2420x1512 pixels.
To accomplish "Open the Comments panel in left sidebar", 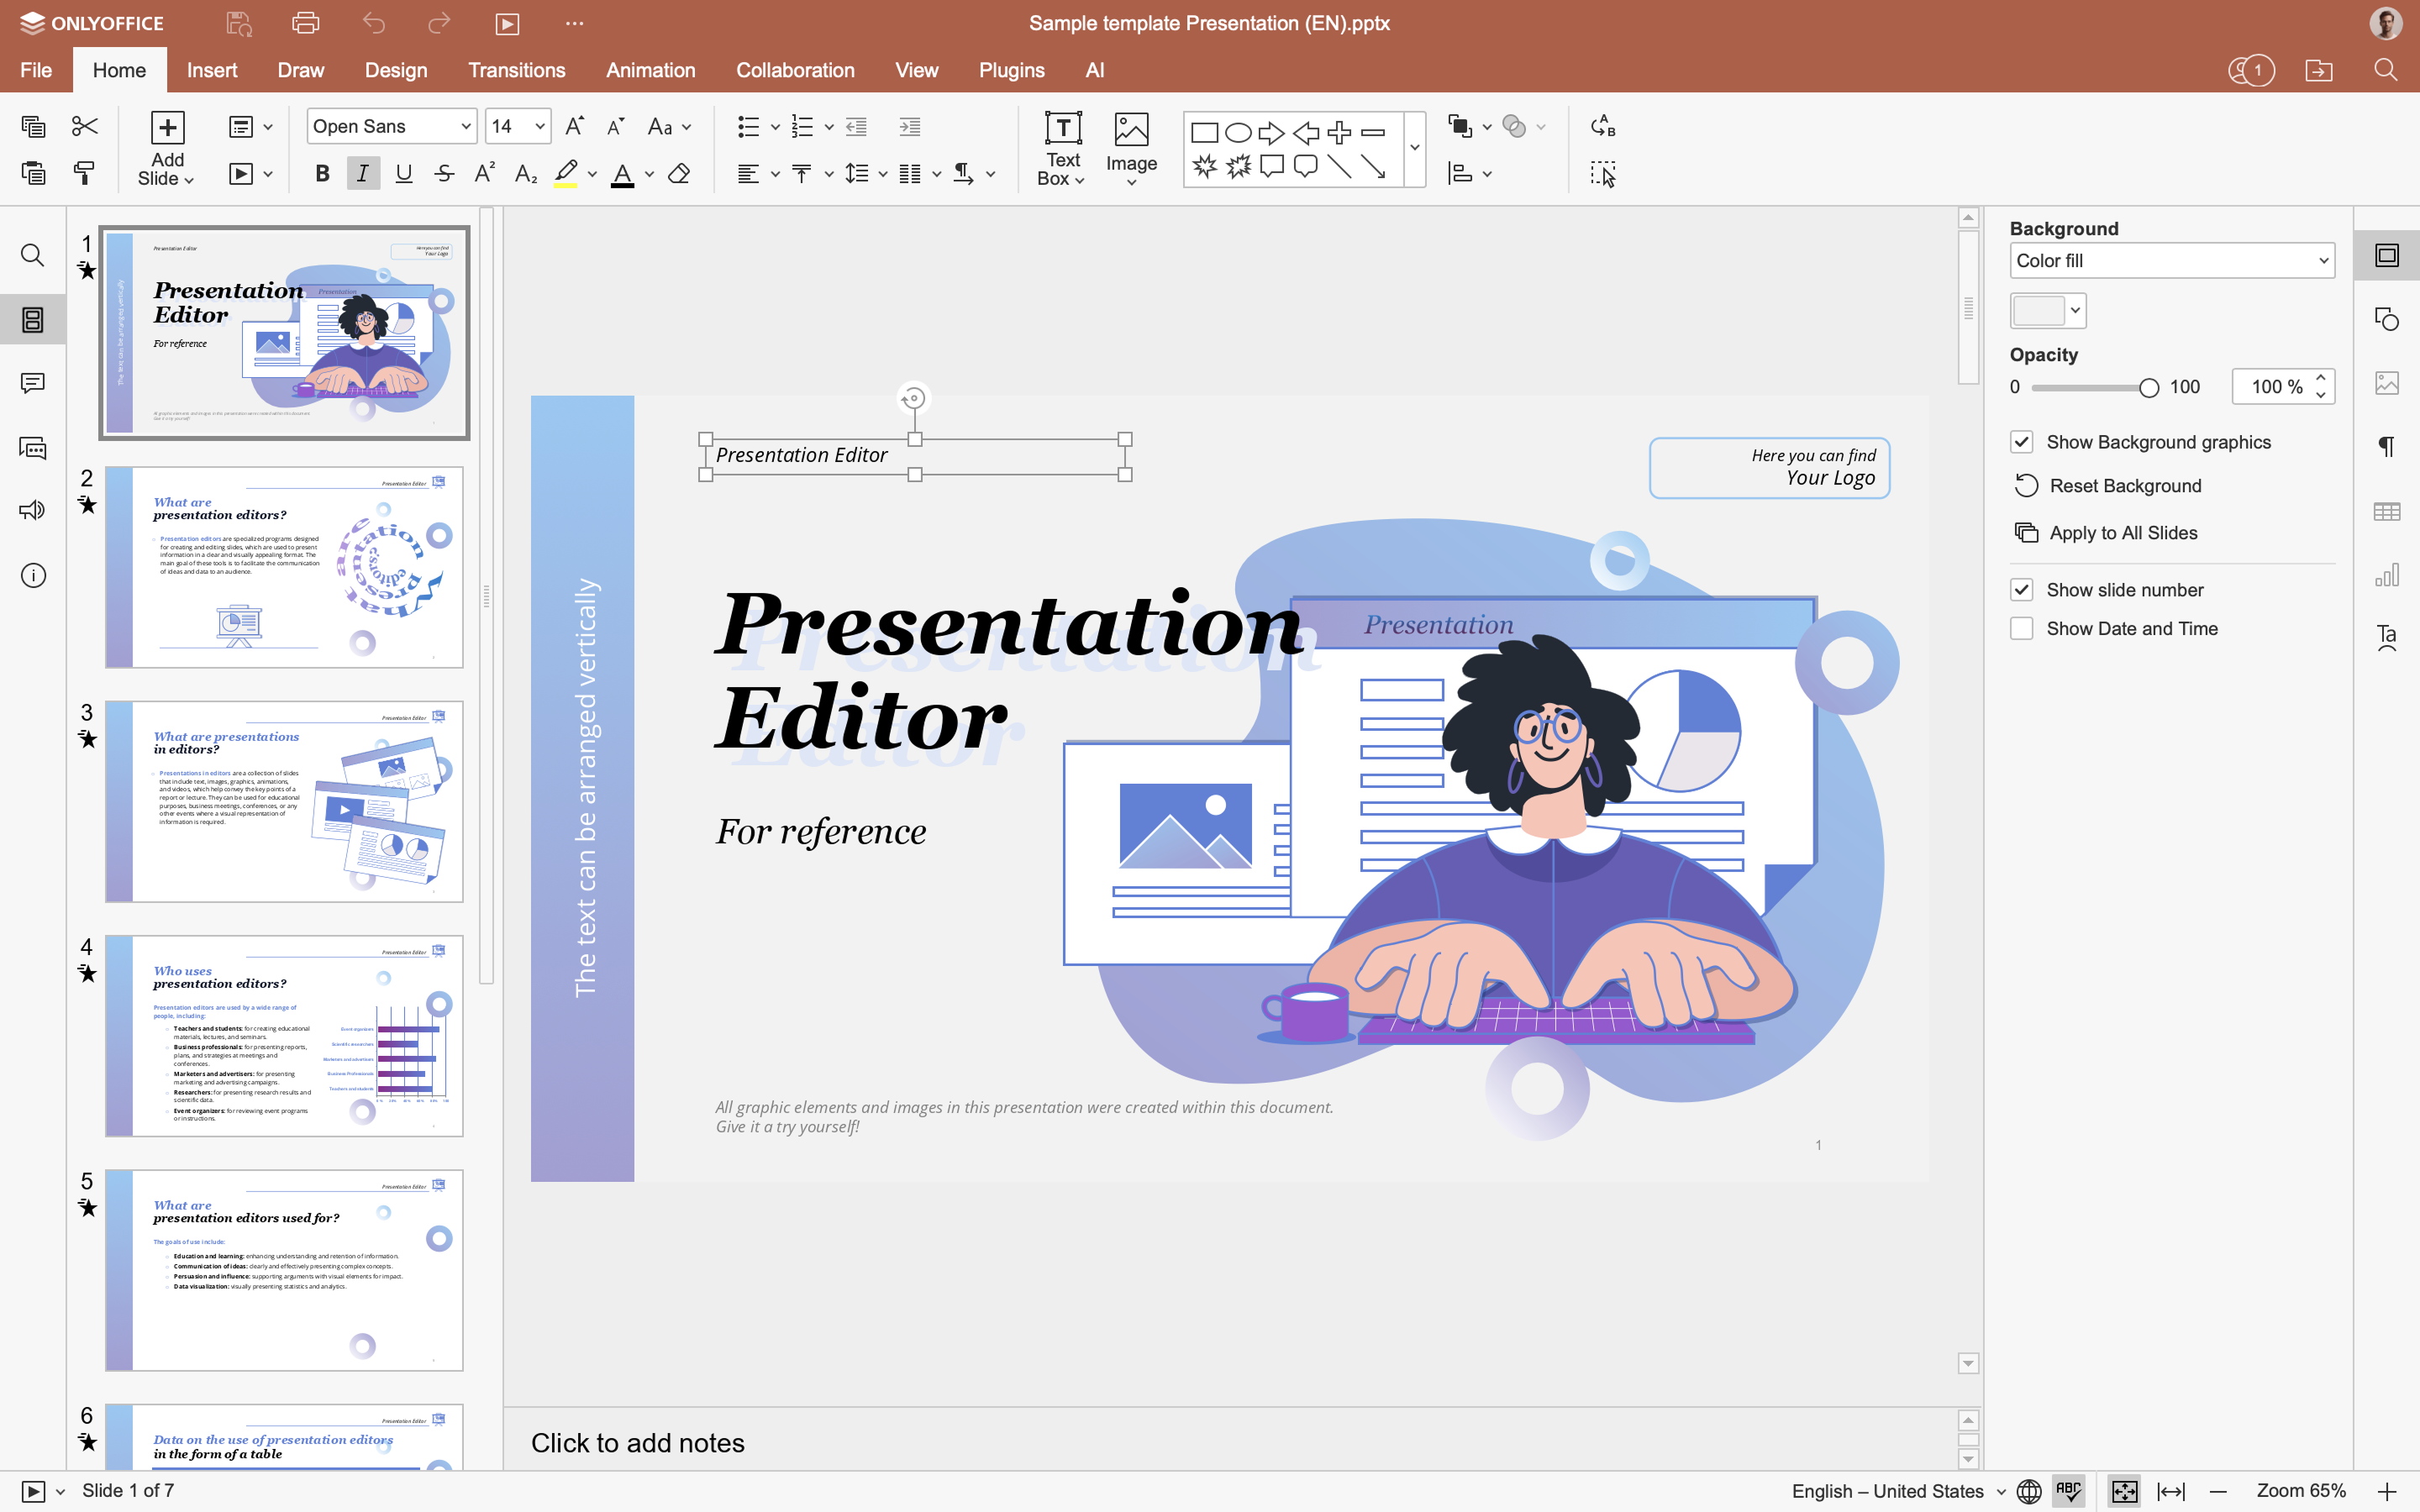I will click(x=33, y=384).
